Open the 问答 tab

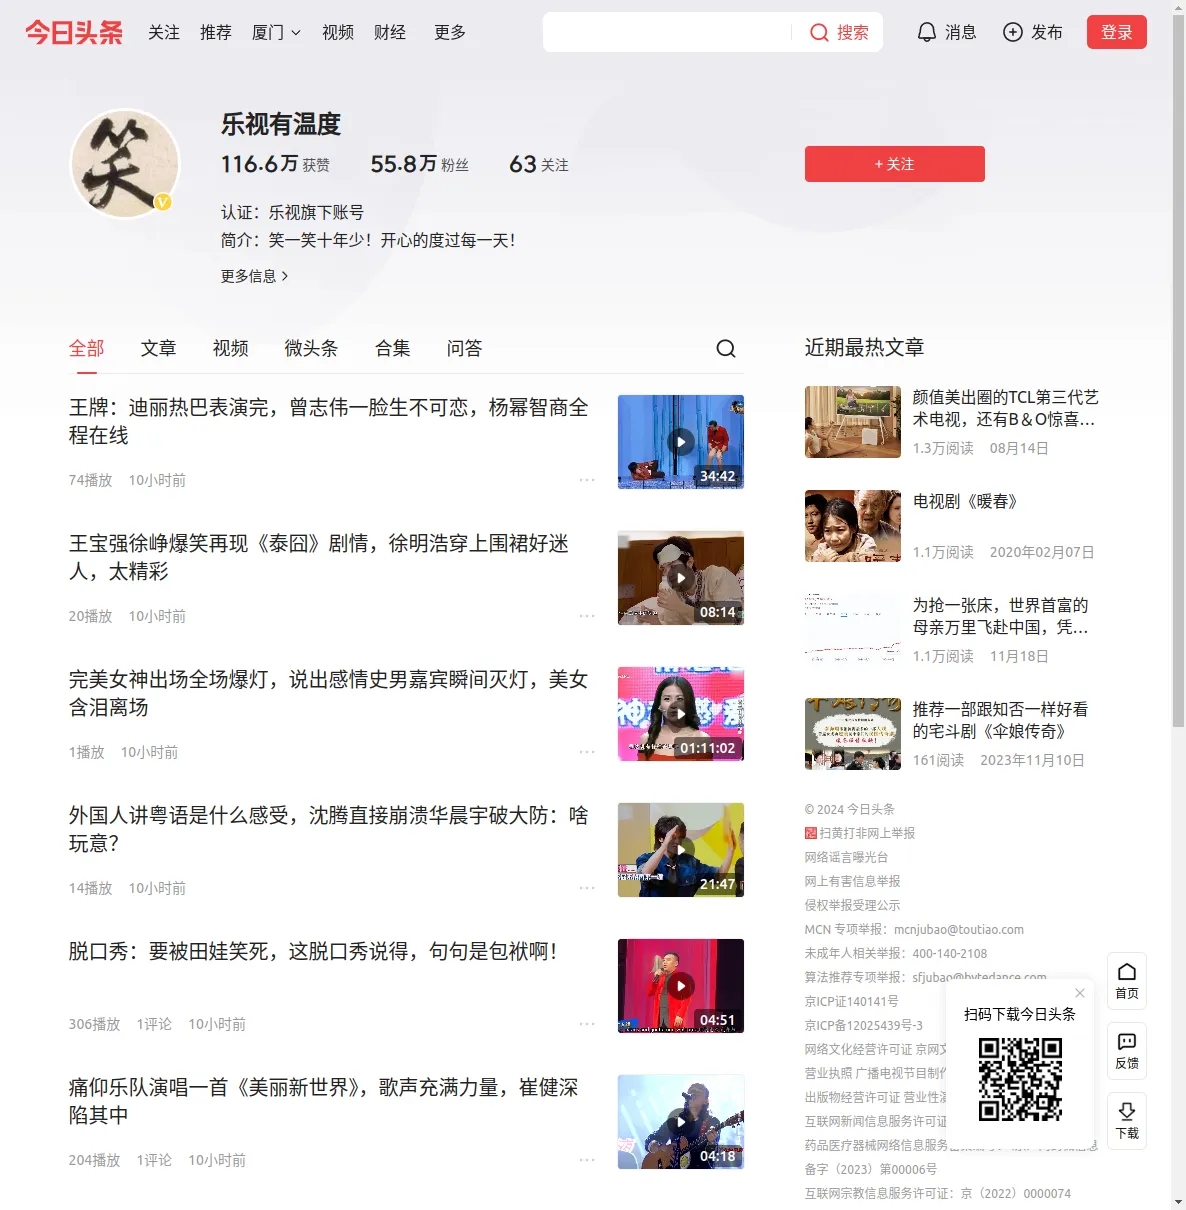point(465,348)
